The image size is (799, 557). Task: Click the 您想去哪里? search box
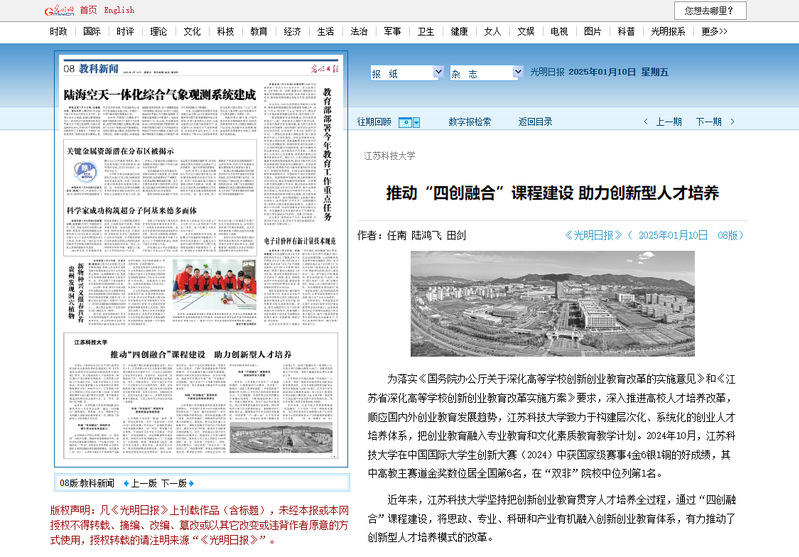pyautogui.click(x=710, y=11)
